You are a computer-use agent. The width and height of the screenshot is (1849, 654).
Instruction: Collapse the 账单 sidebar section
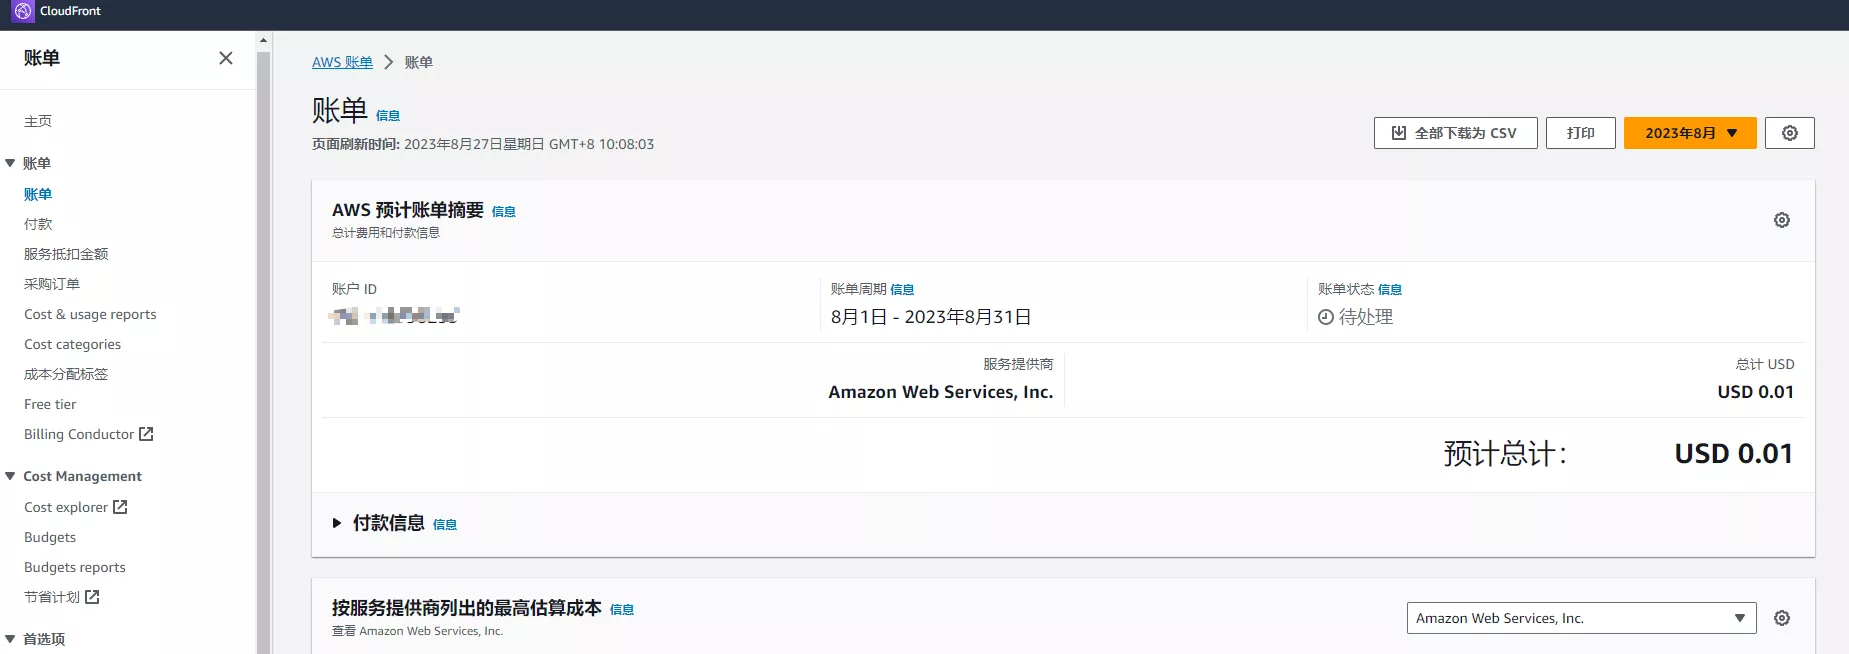tap(10, 163)
